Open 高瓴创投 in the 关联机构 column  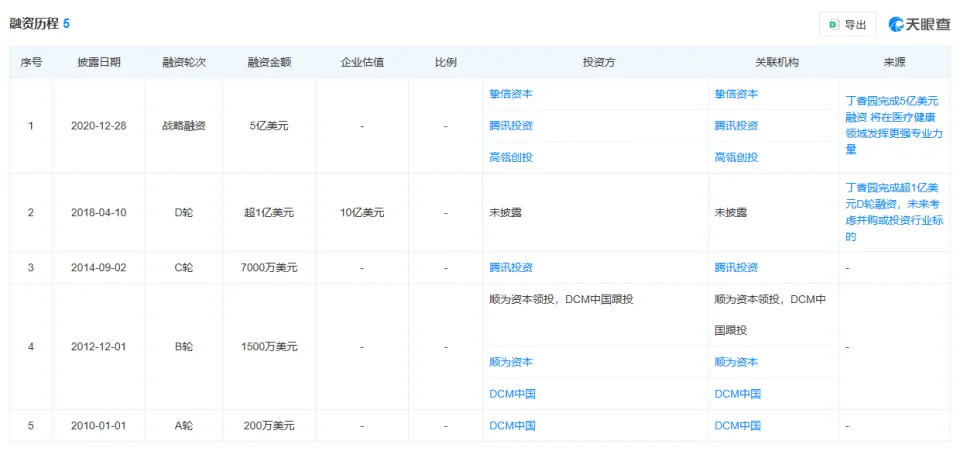pos(736,157)
